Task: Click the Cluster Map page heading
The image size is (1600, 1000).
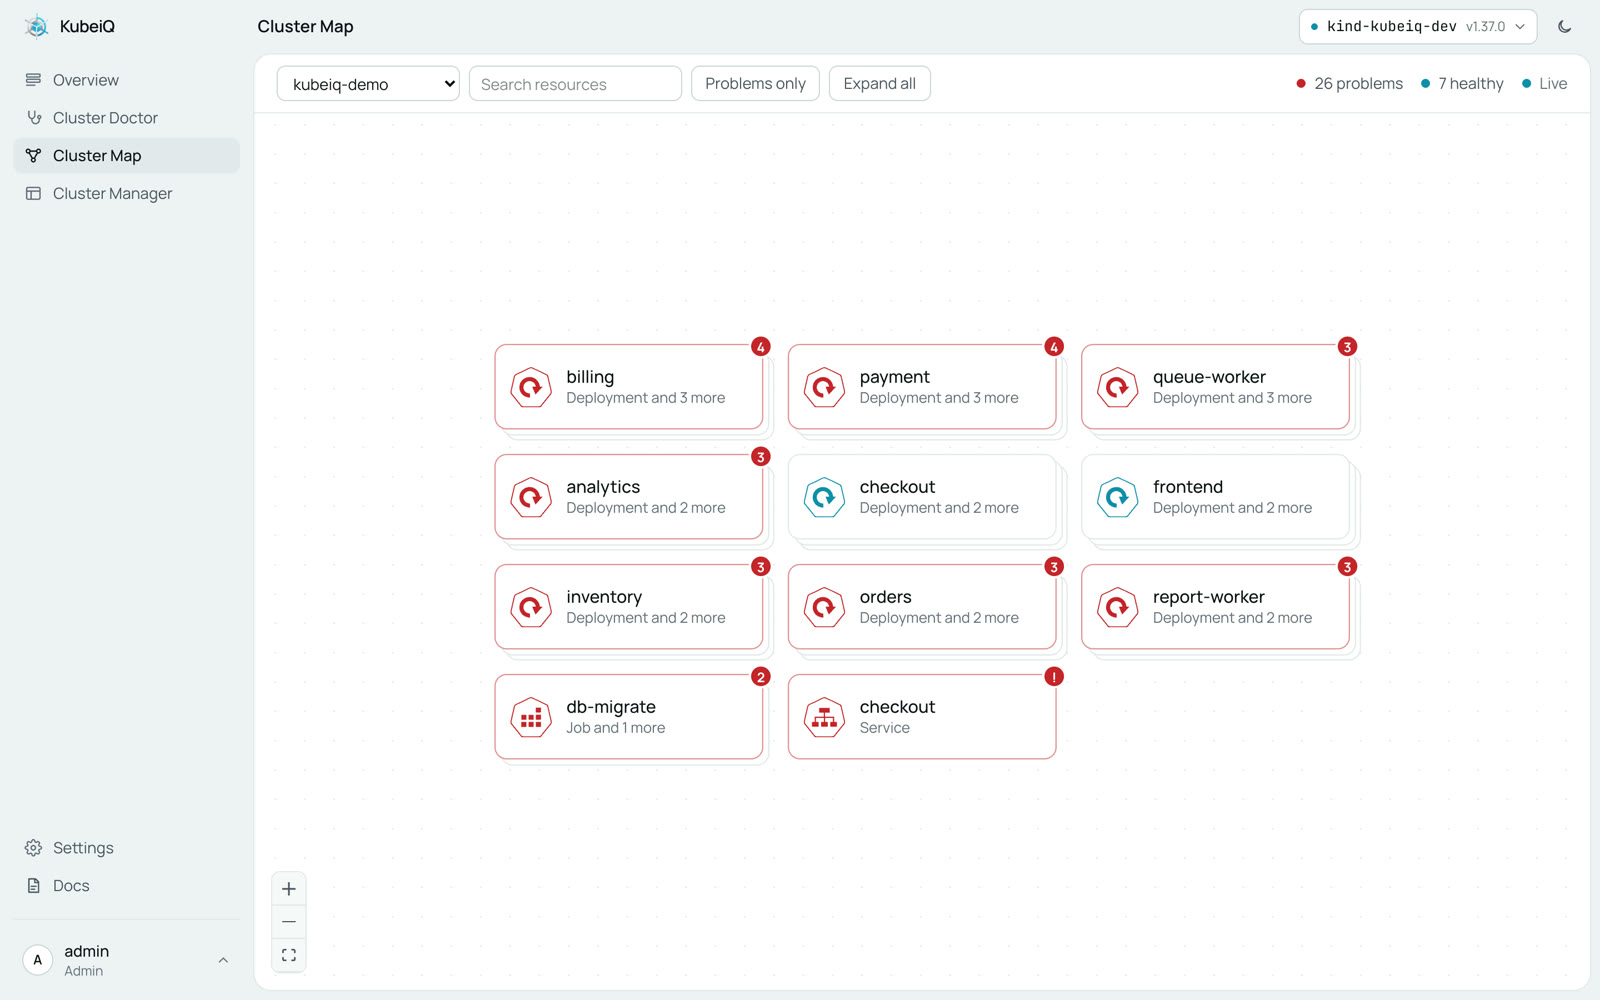Action: [305, 27]
